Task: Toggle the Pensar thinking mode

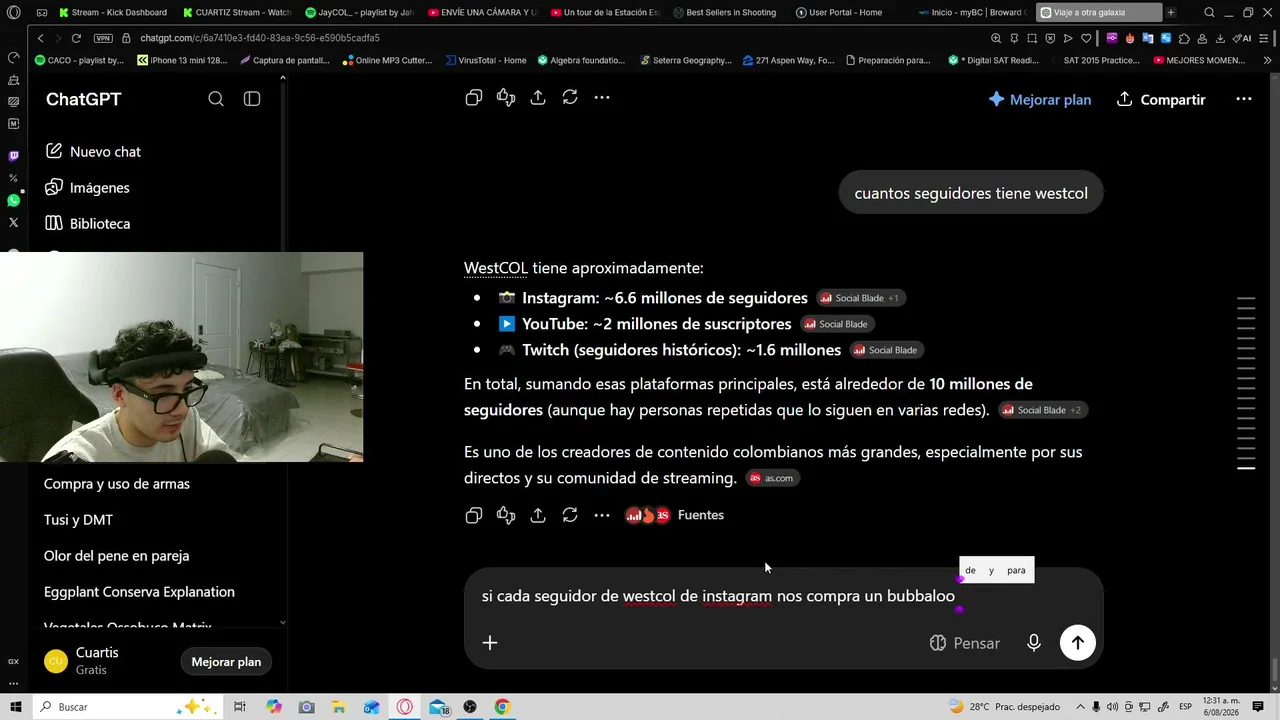Action: click(x=965, y=643)
